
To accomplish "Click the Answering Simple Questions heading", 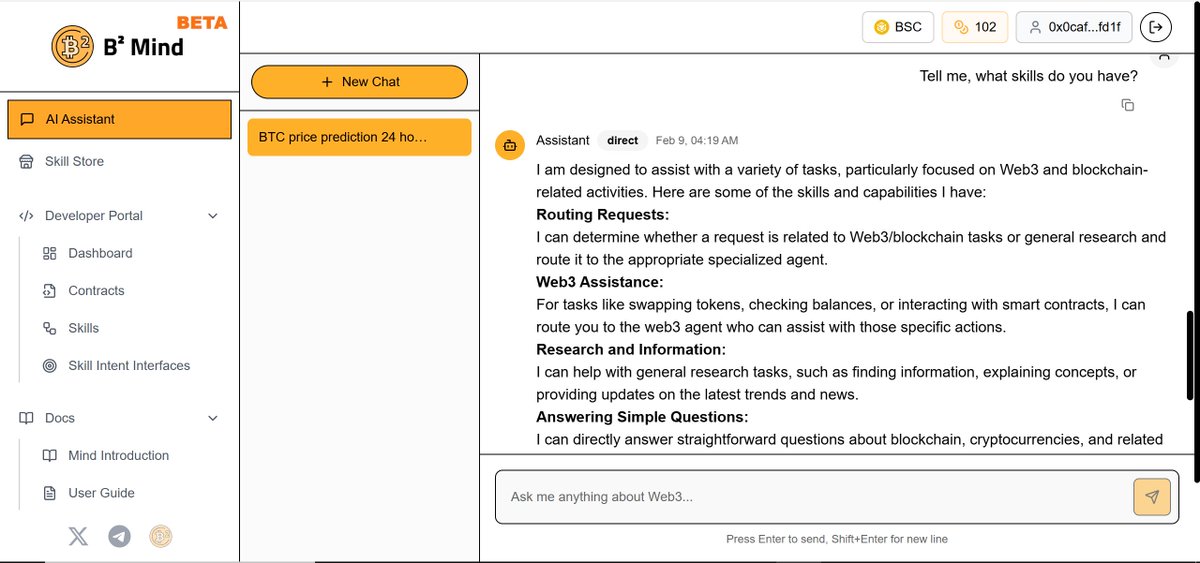I will point(642,417).
